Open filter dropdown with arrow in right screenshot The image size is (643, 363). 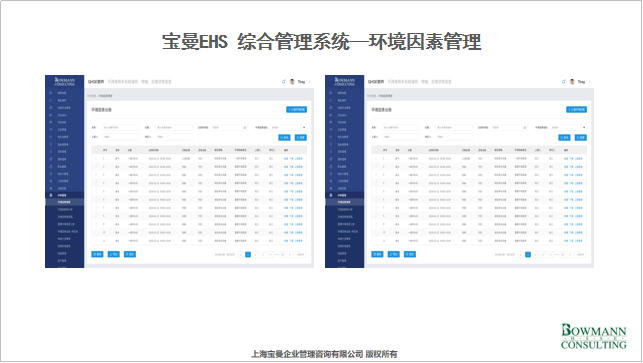coord(568,128)
